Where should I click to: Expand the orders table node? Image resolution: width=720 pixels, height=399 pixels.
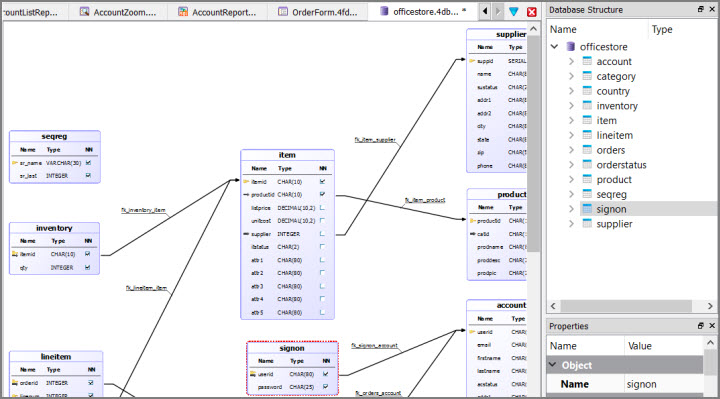[571, 149]
